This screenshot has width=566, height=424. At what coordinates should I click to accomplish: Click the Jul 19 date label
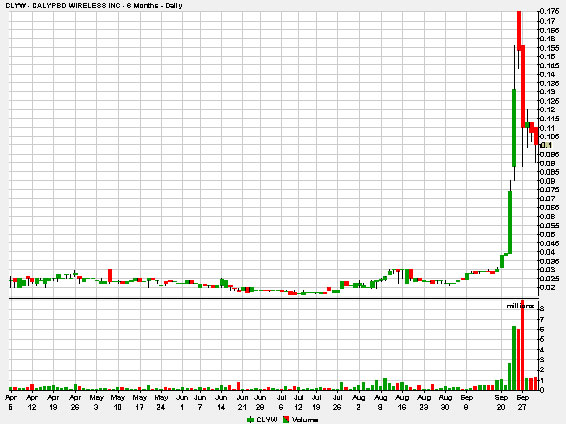pyautogui.click(x=316, y=402)
